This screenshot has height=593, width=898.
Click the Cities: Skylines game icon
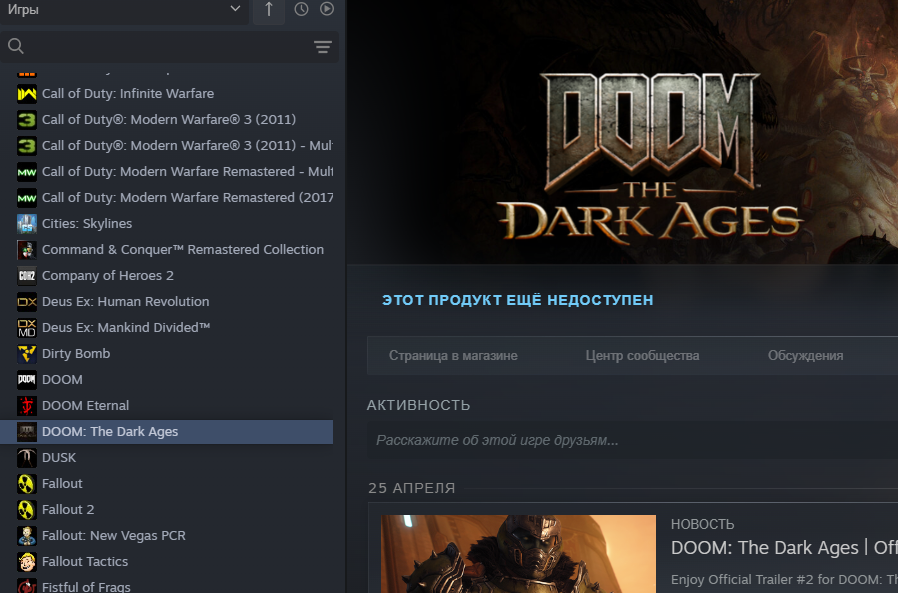coord(27,224)
